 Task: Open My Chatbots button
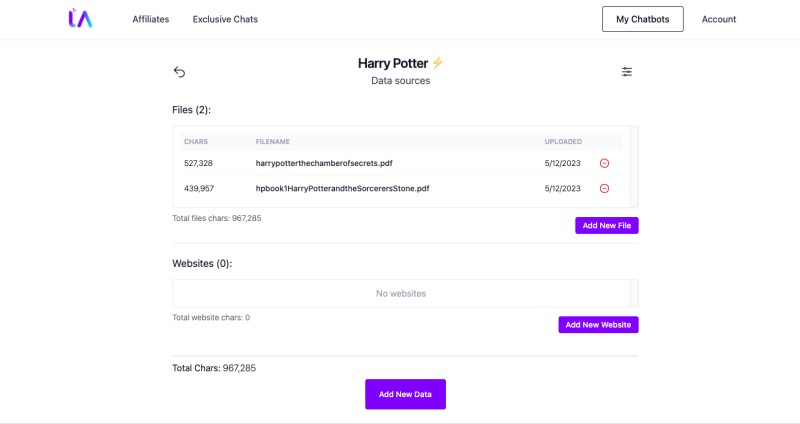(642, 19)
